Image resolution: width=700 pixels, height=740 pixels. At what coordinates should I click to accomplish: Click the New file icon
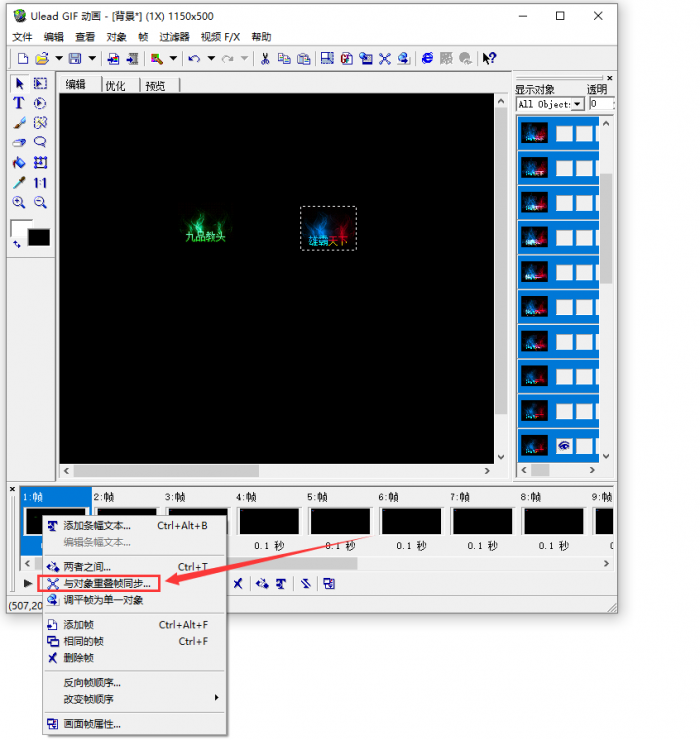pos(20,59)
